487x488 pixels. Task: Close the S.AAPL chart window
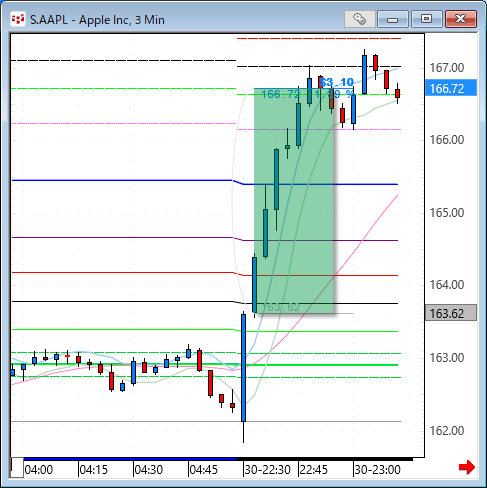pos(461,19)
